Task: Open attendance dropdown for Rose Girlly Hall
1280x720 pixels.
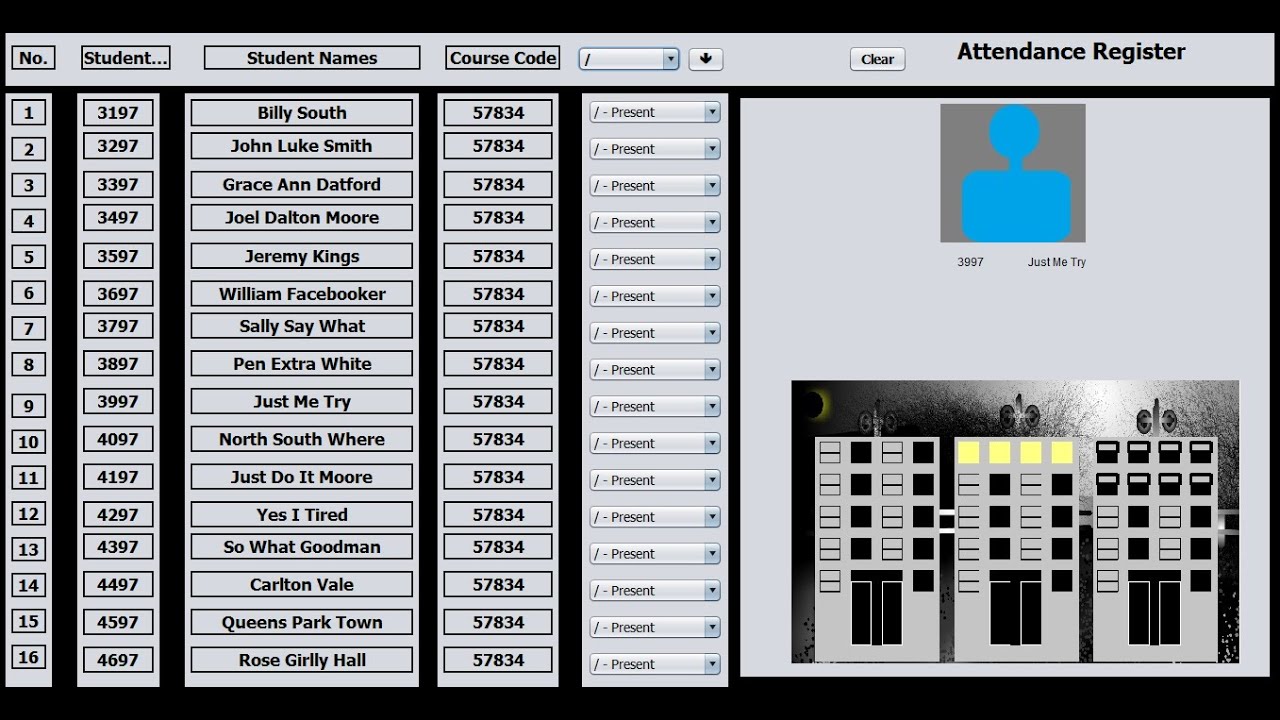Action: (655, 664)
